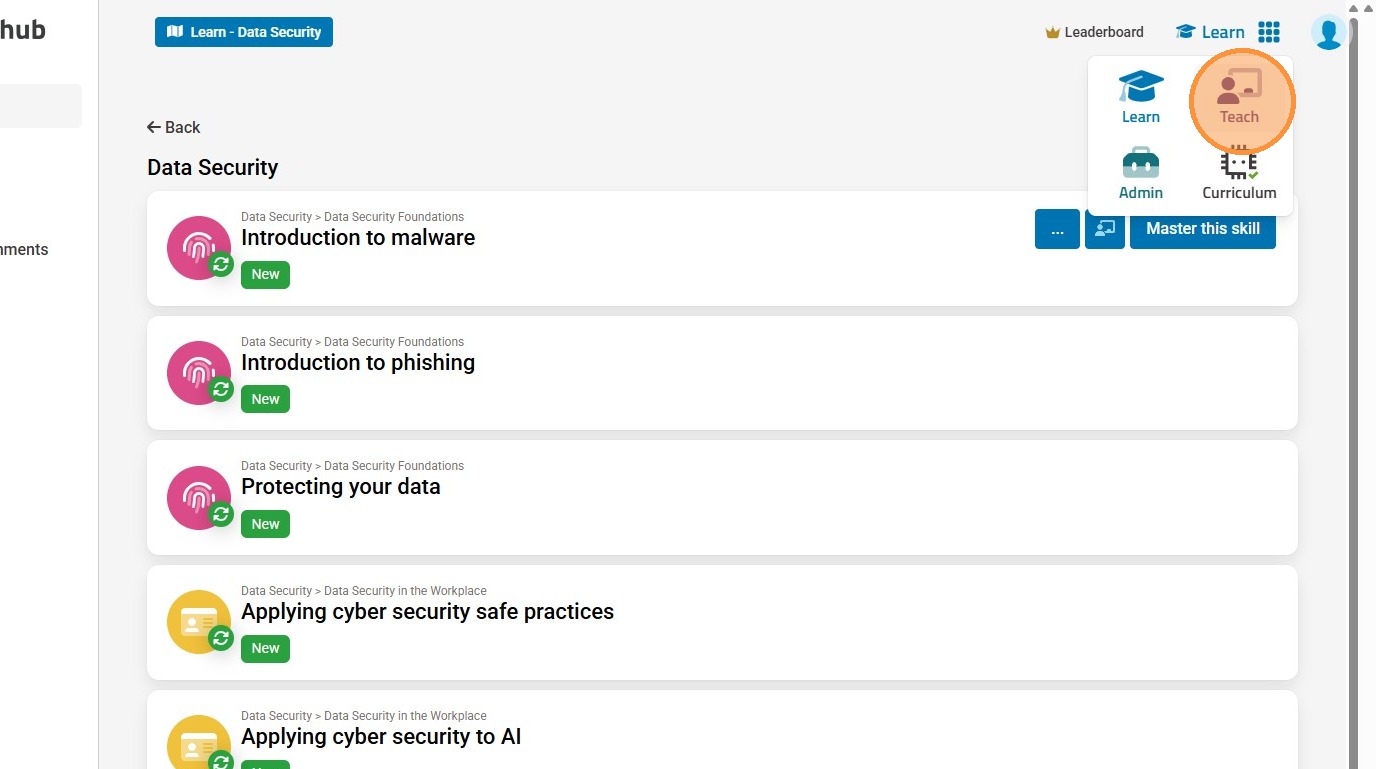Open the Curriculum app
Image resolution: width=1376 pixels, height=769 pixels.
click(1239, 174)
